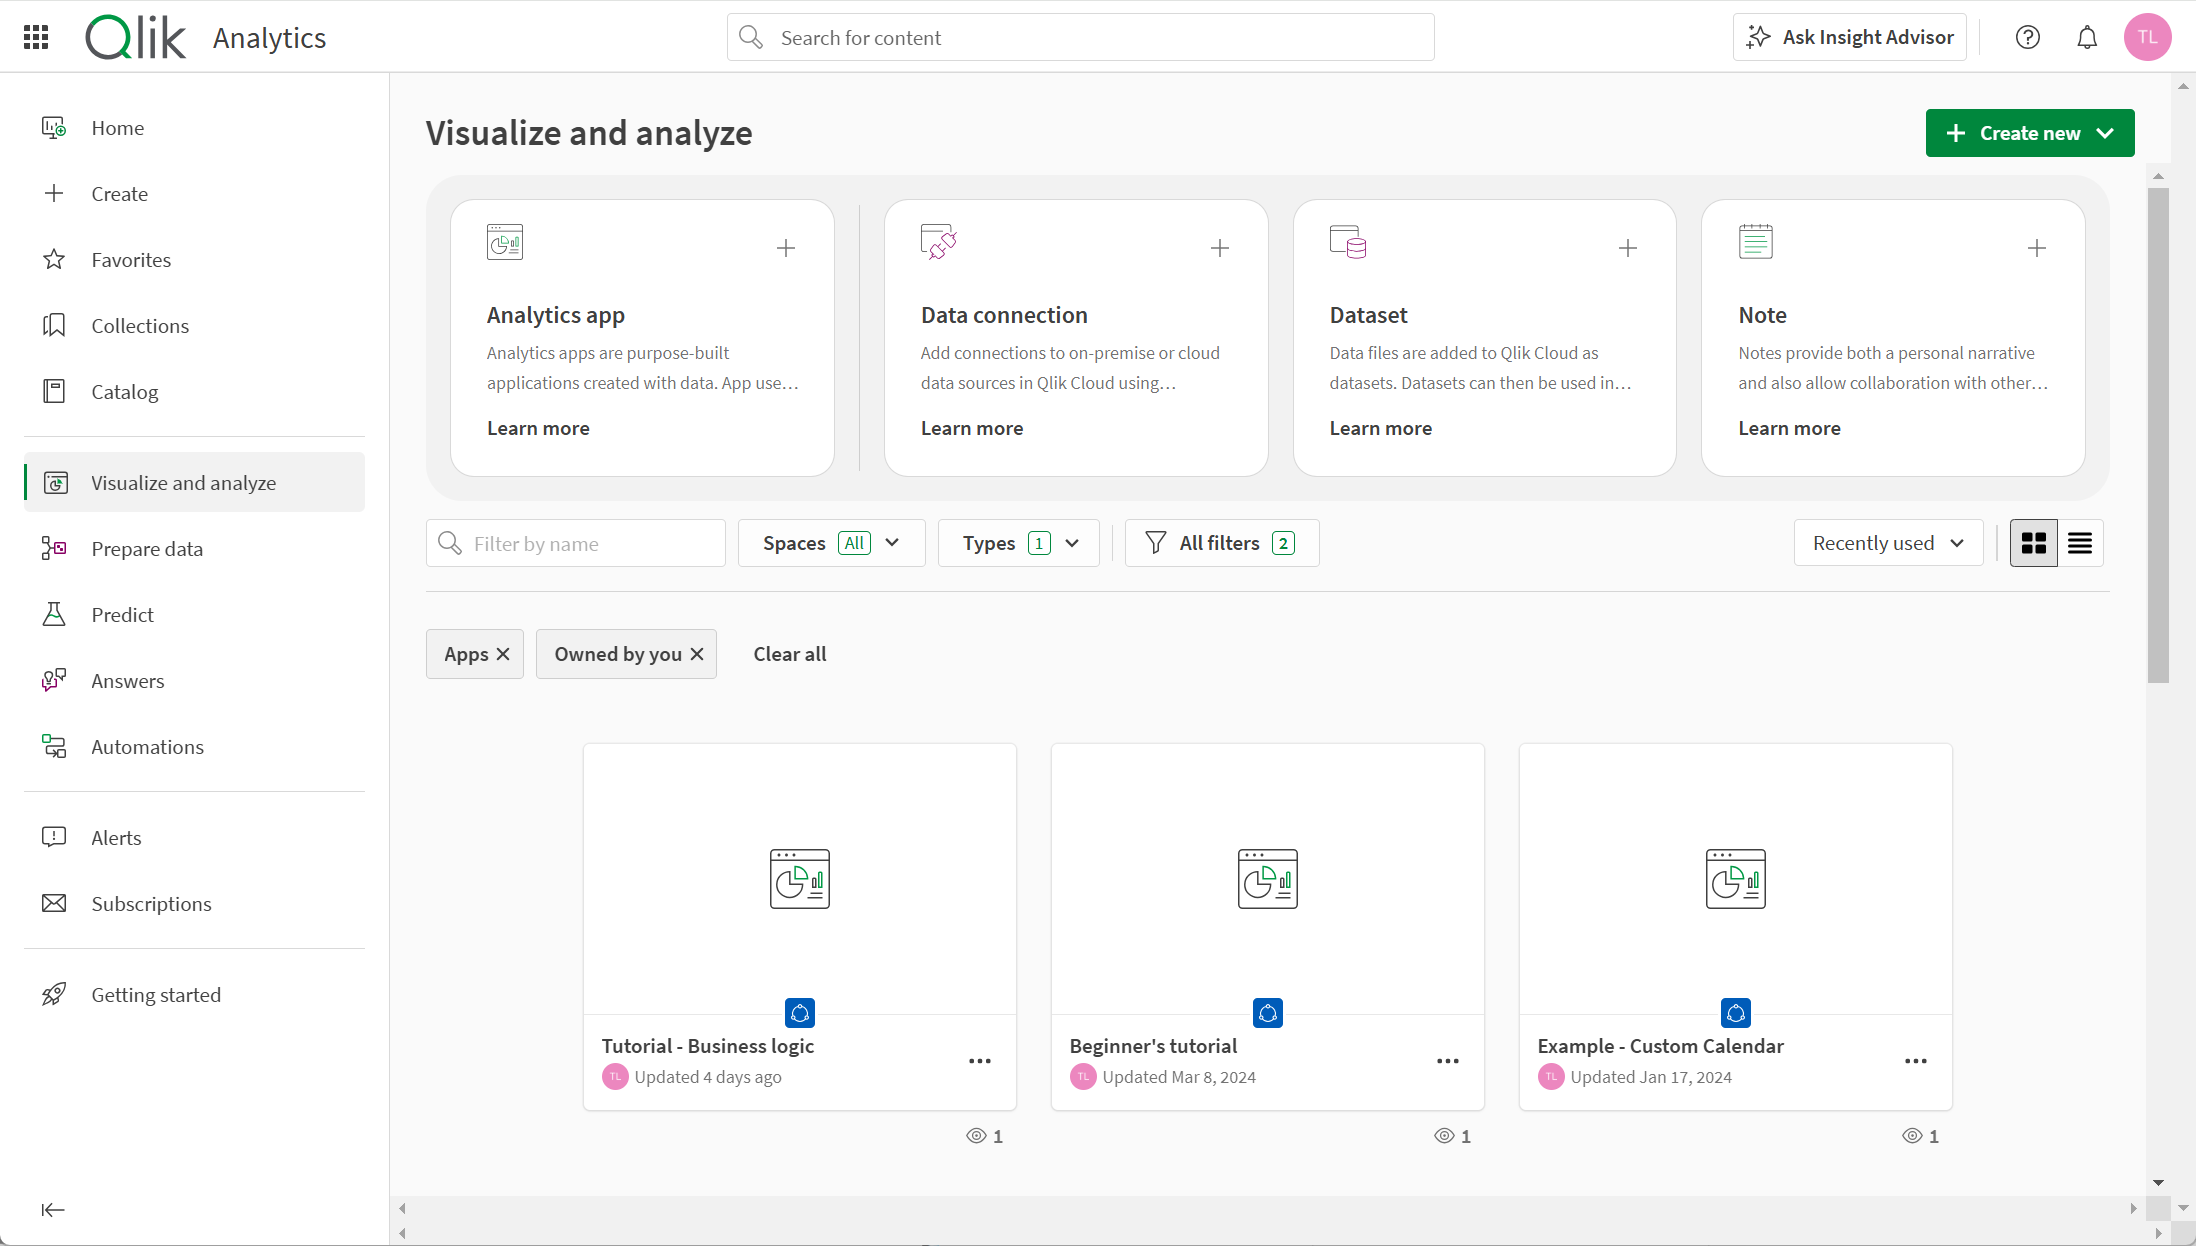The width and height of the screenshot is (2196, 1246).
Task: Open Automations from the sidebar
Action: pyautogui.click(x=147, y=747)
